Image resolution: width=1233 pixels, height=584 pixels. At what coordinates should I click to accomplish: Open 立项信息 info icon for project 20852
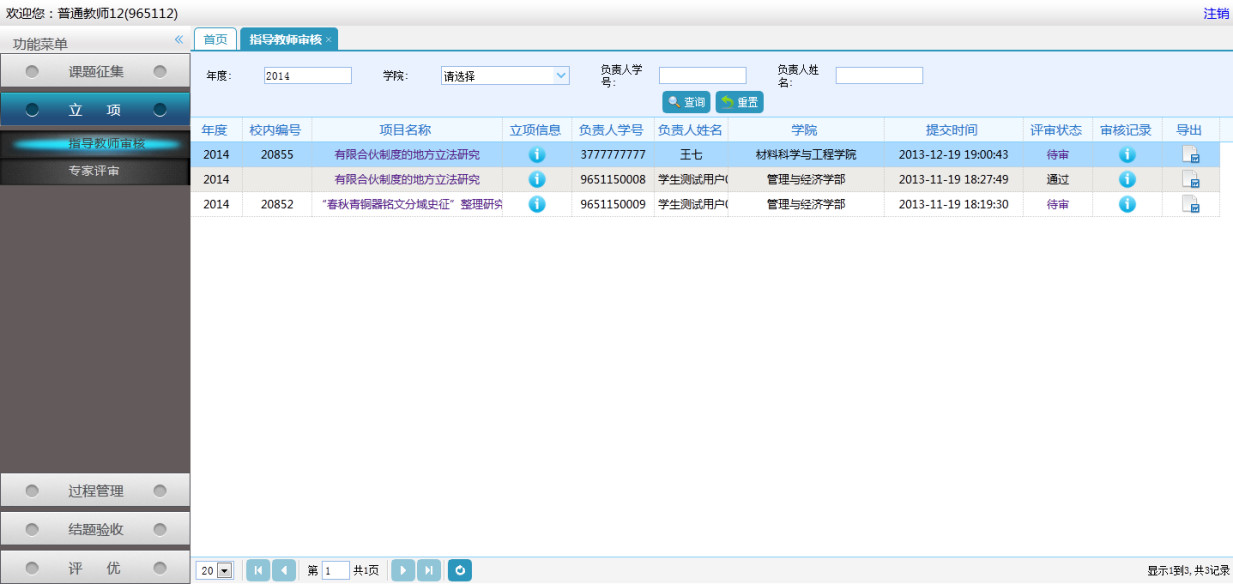click(x=537, y=204)
